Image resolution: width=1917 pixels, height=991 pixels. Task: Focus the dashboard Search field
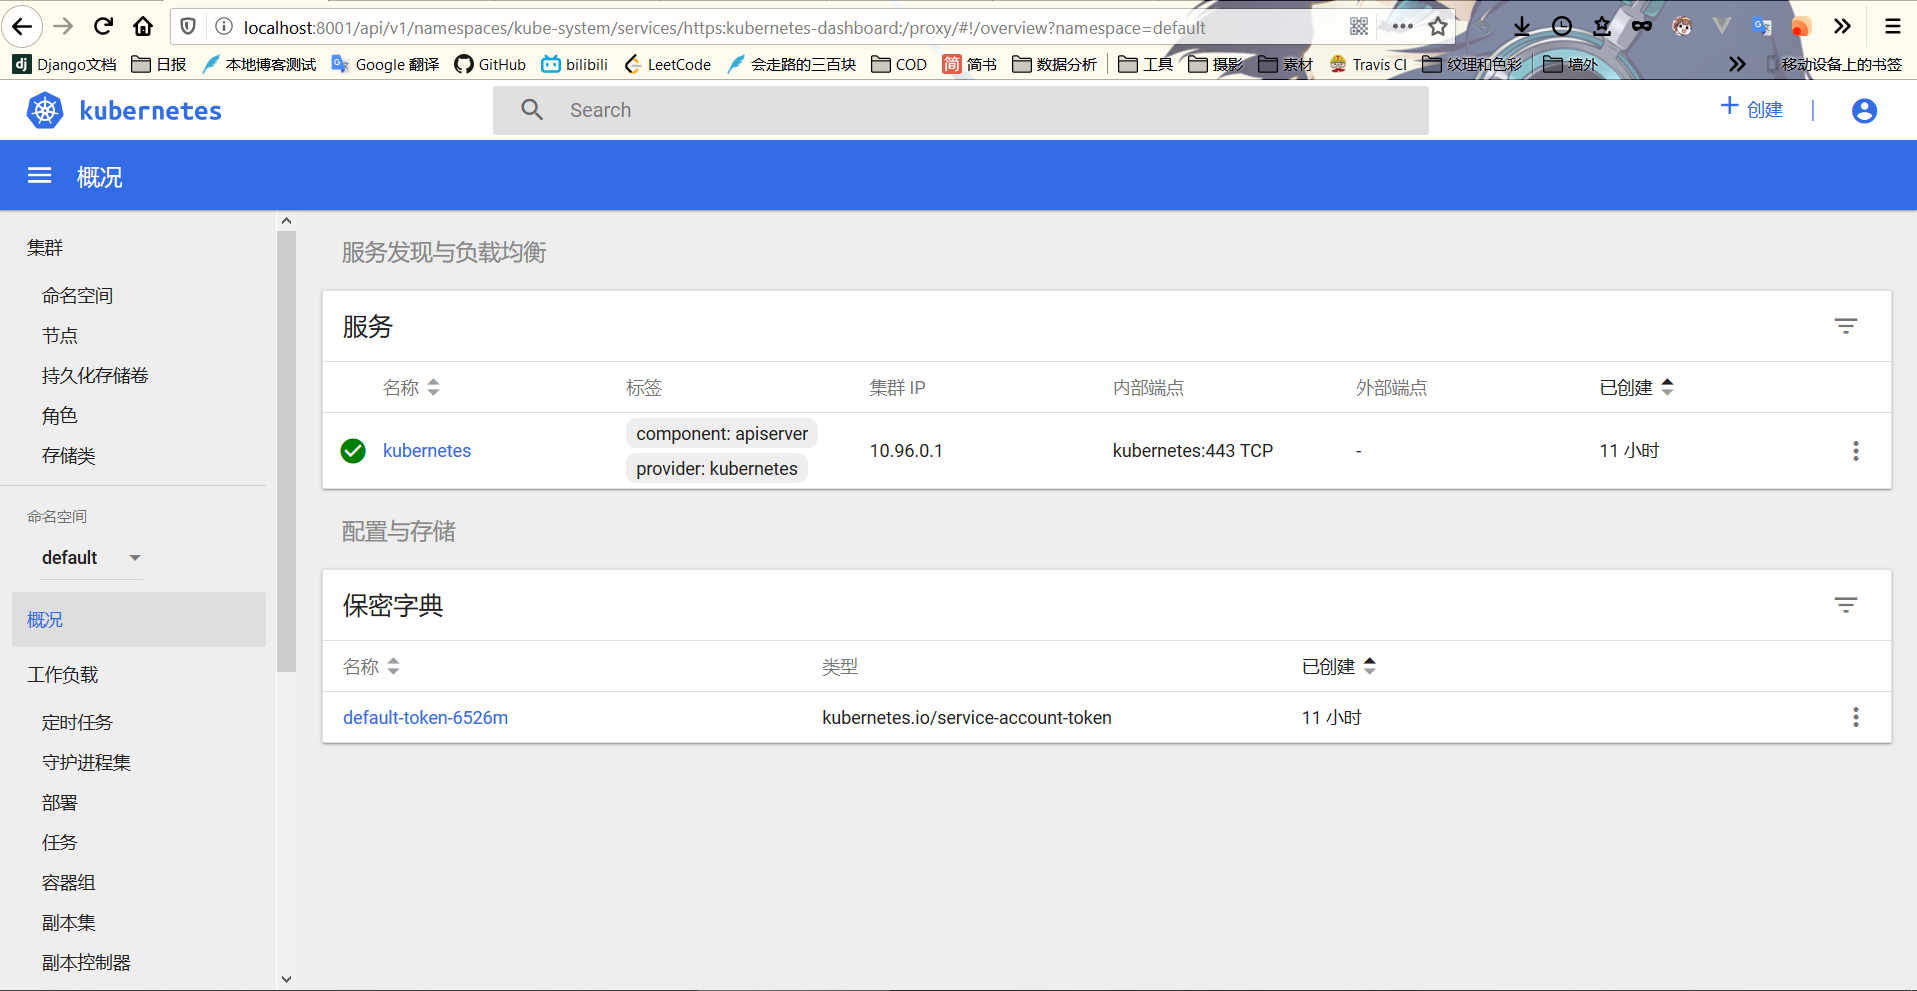[960, 110]
